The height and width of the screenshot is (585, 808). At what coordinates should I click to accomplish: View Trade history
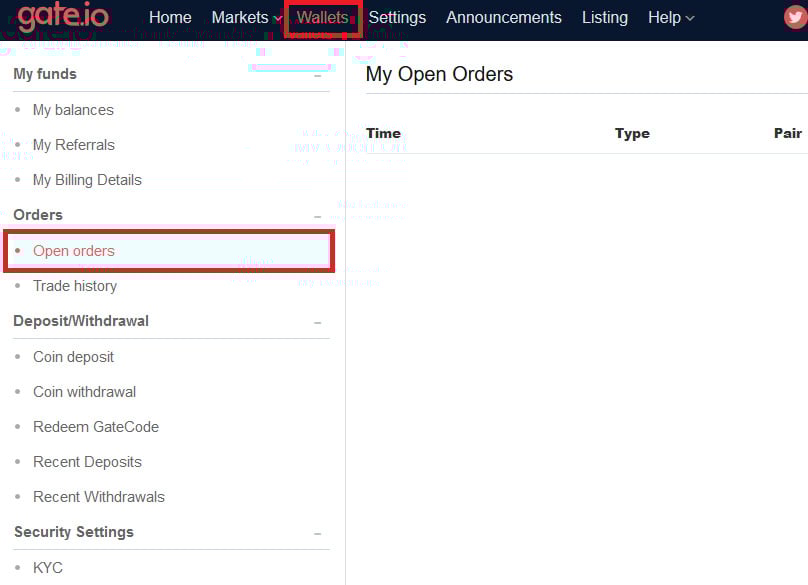(x=75, y=286)
